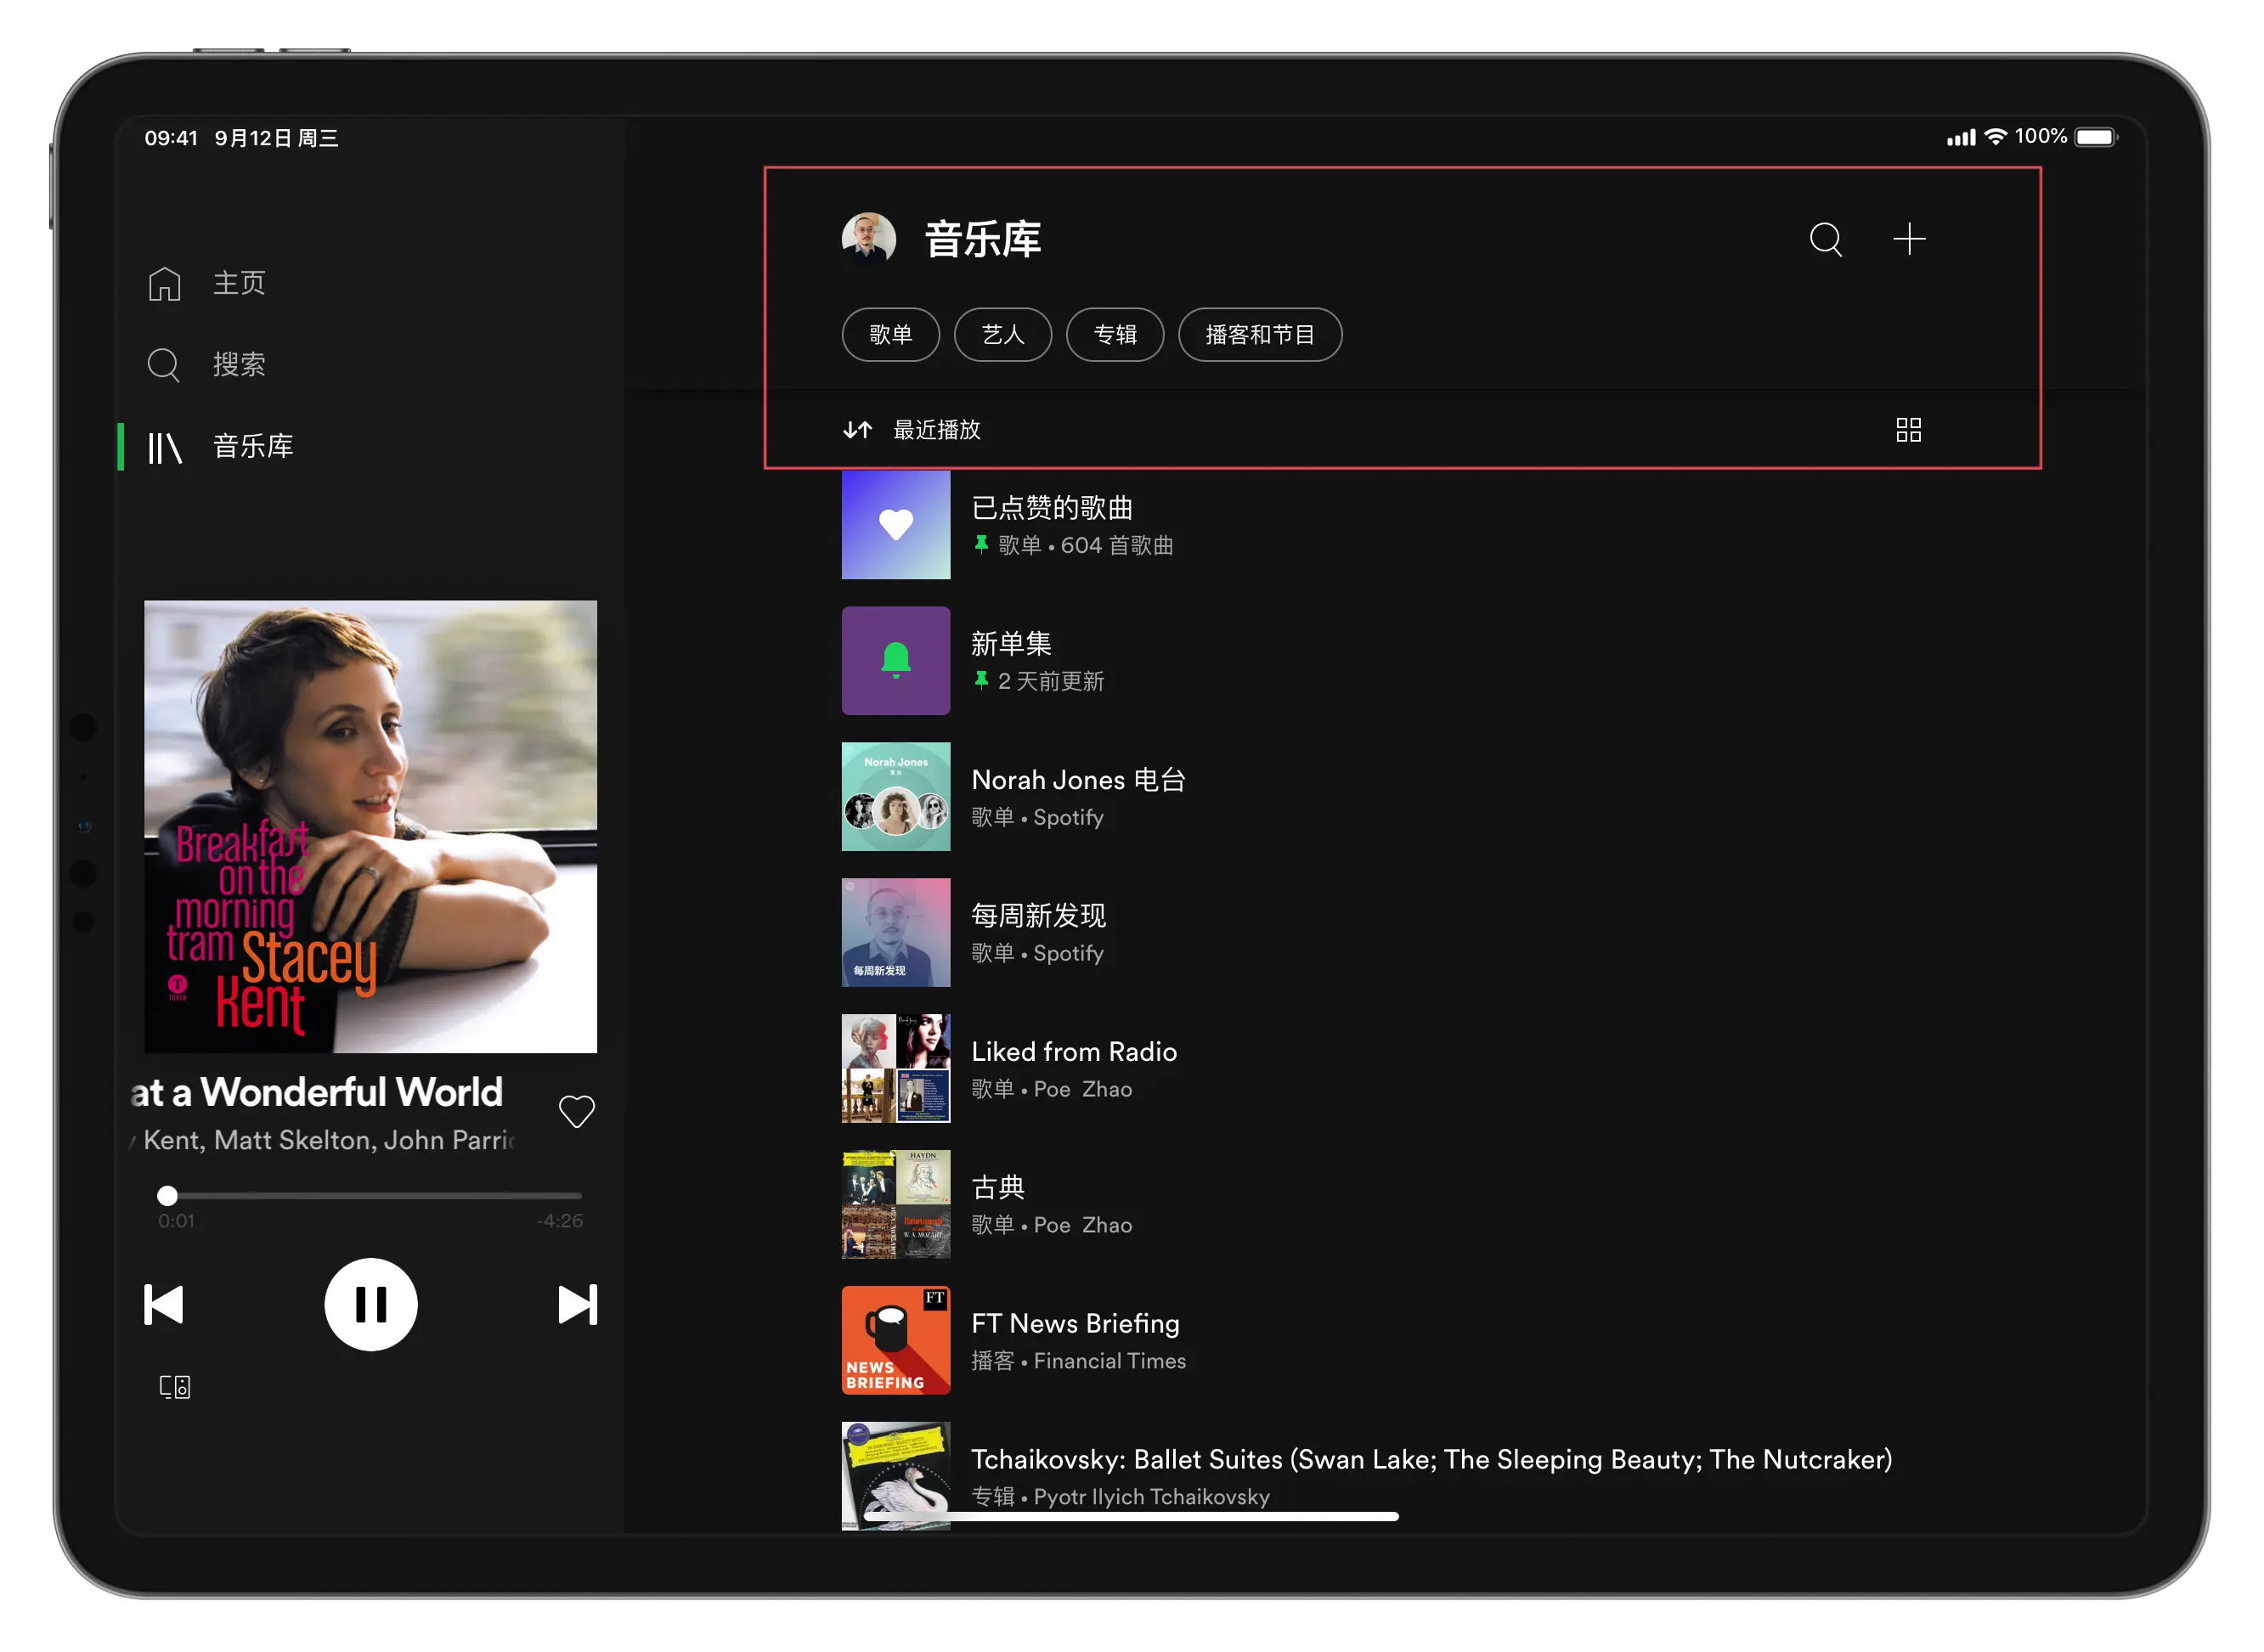Viewport: 2264px width, 1652px height.
Task: Click the battery icon in status bar
Action: 2096,137
